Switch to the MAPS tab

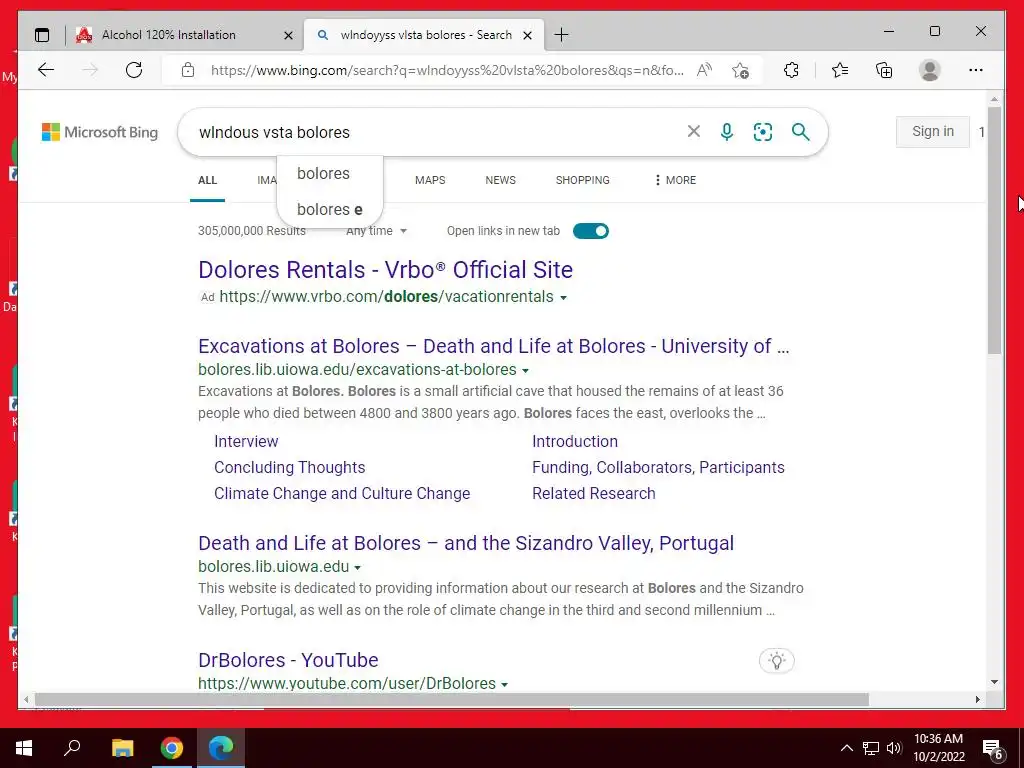coord(430,180)
